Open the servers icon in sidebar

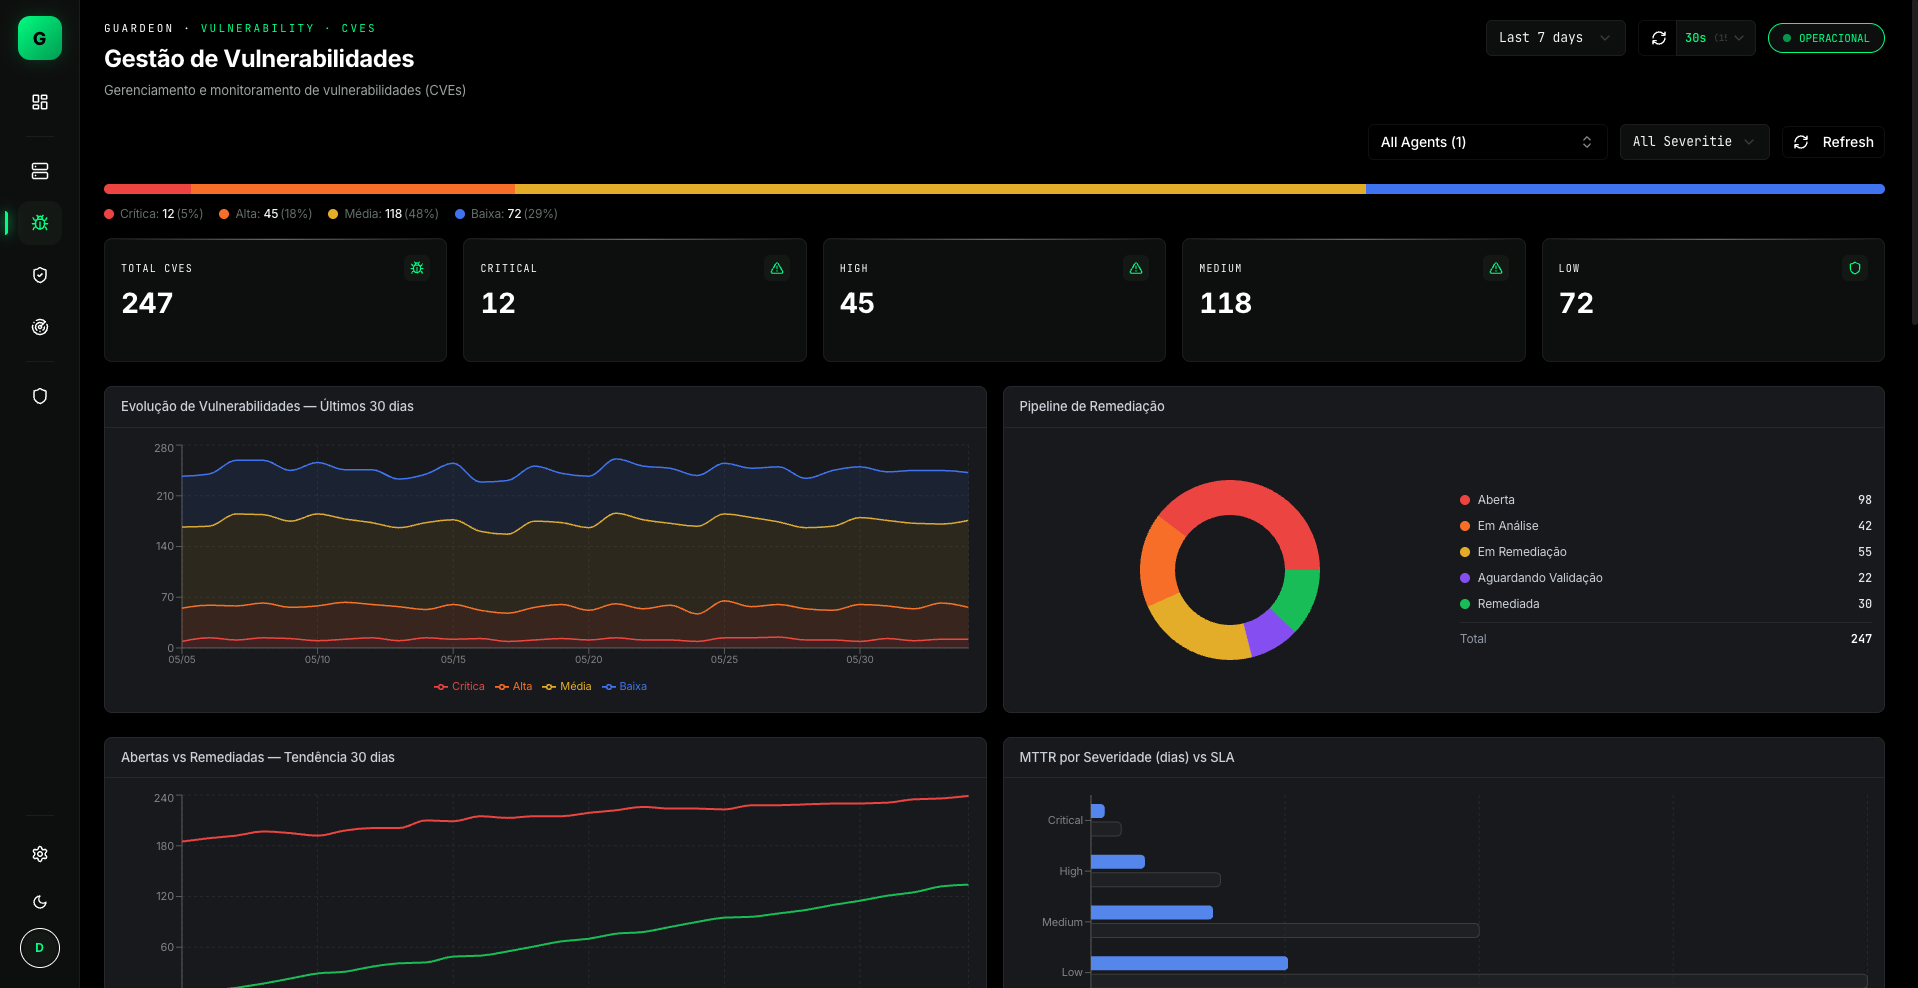tap(40, 171)
